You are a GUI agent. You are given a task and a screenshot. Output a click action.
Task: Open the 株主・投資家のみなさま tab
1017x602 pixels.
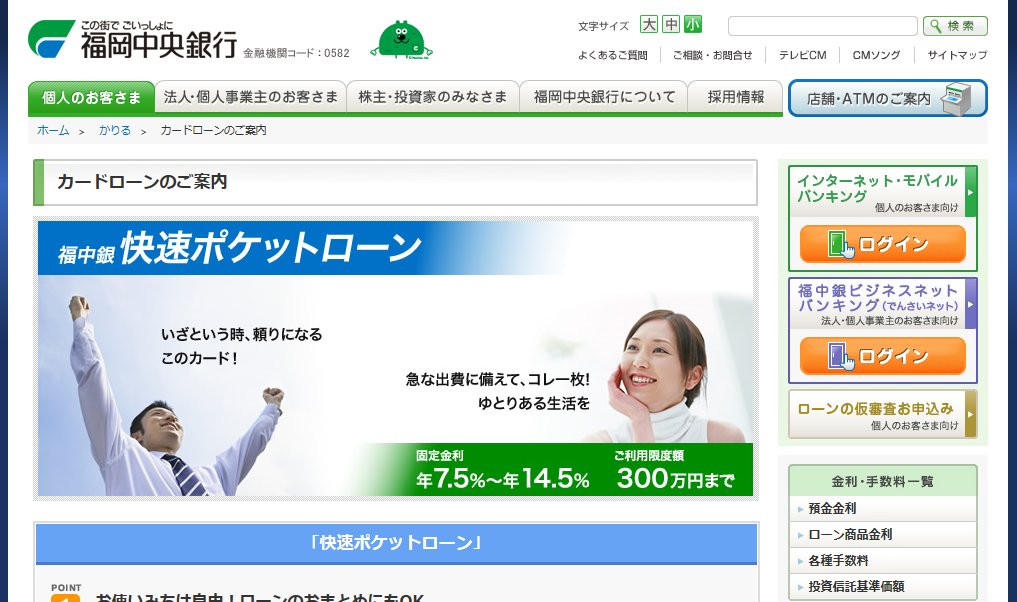point(432,97)
